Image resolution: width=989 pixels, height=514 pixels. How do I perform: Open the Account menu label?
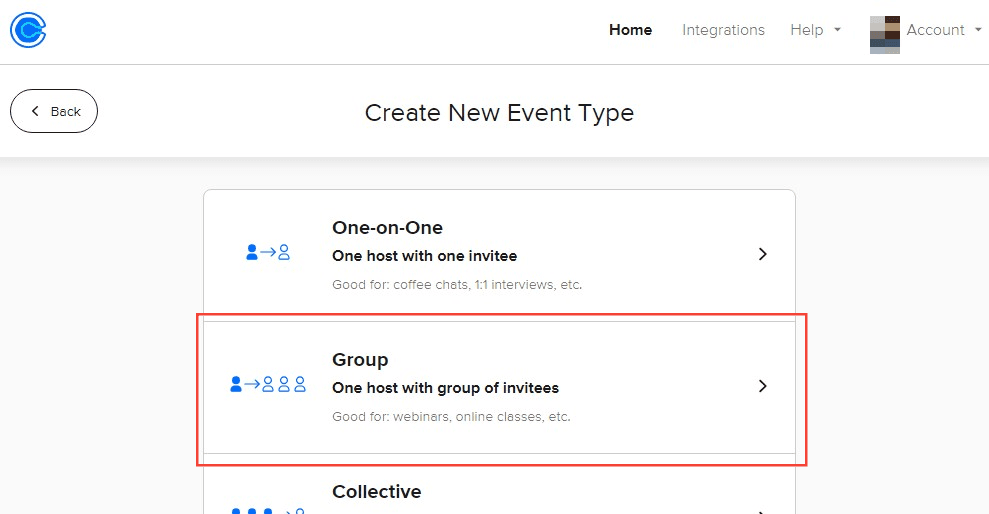pyautogui.click(x=935, y=30)
